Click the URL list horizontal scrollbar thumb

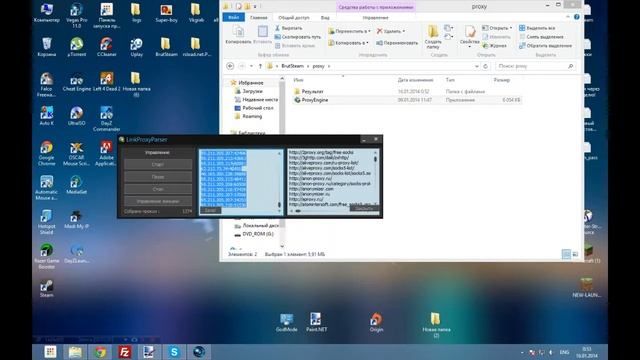pos(298,211)
